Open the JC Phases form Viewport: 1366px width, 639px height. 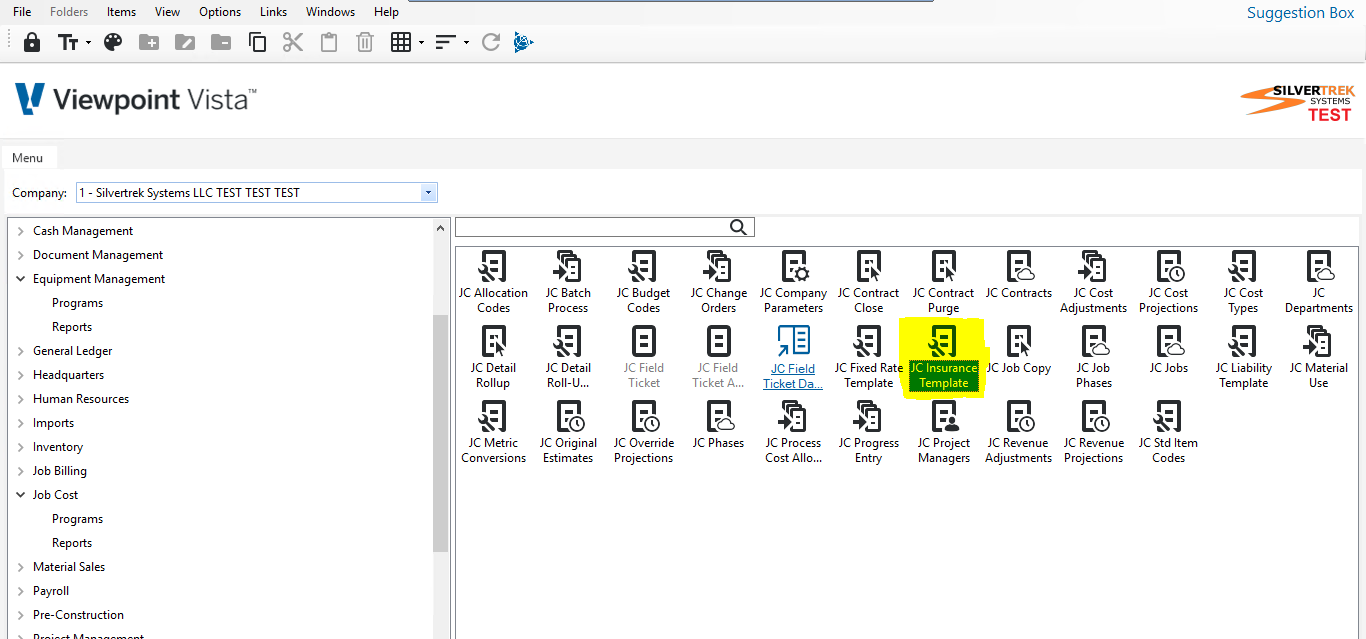[x=718, y=425]
